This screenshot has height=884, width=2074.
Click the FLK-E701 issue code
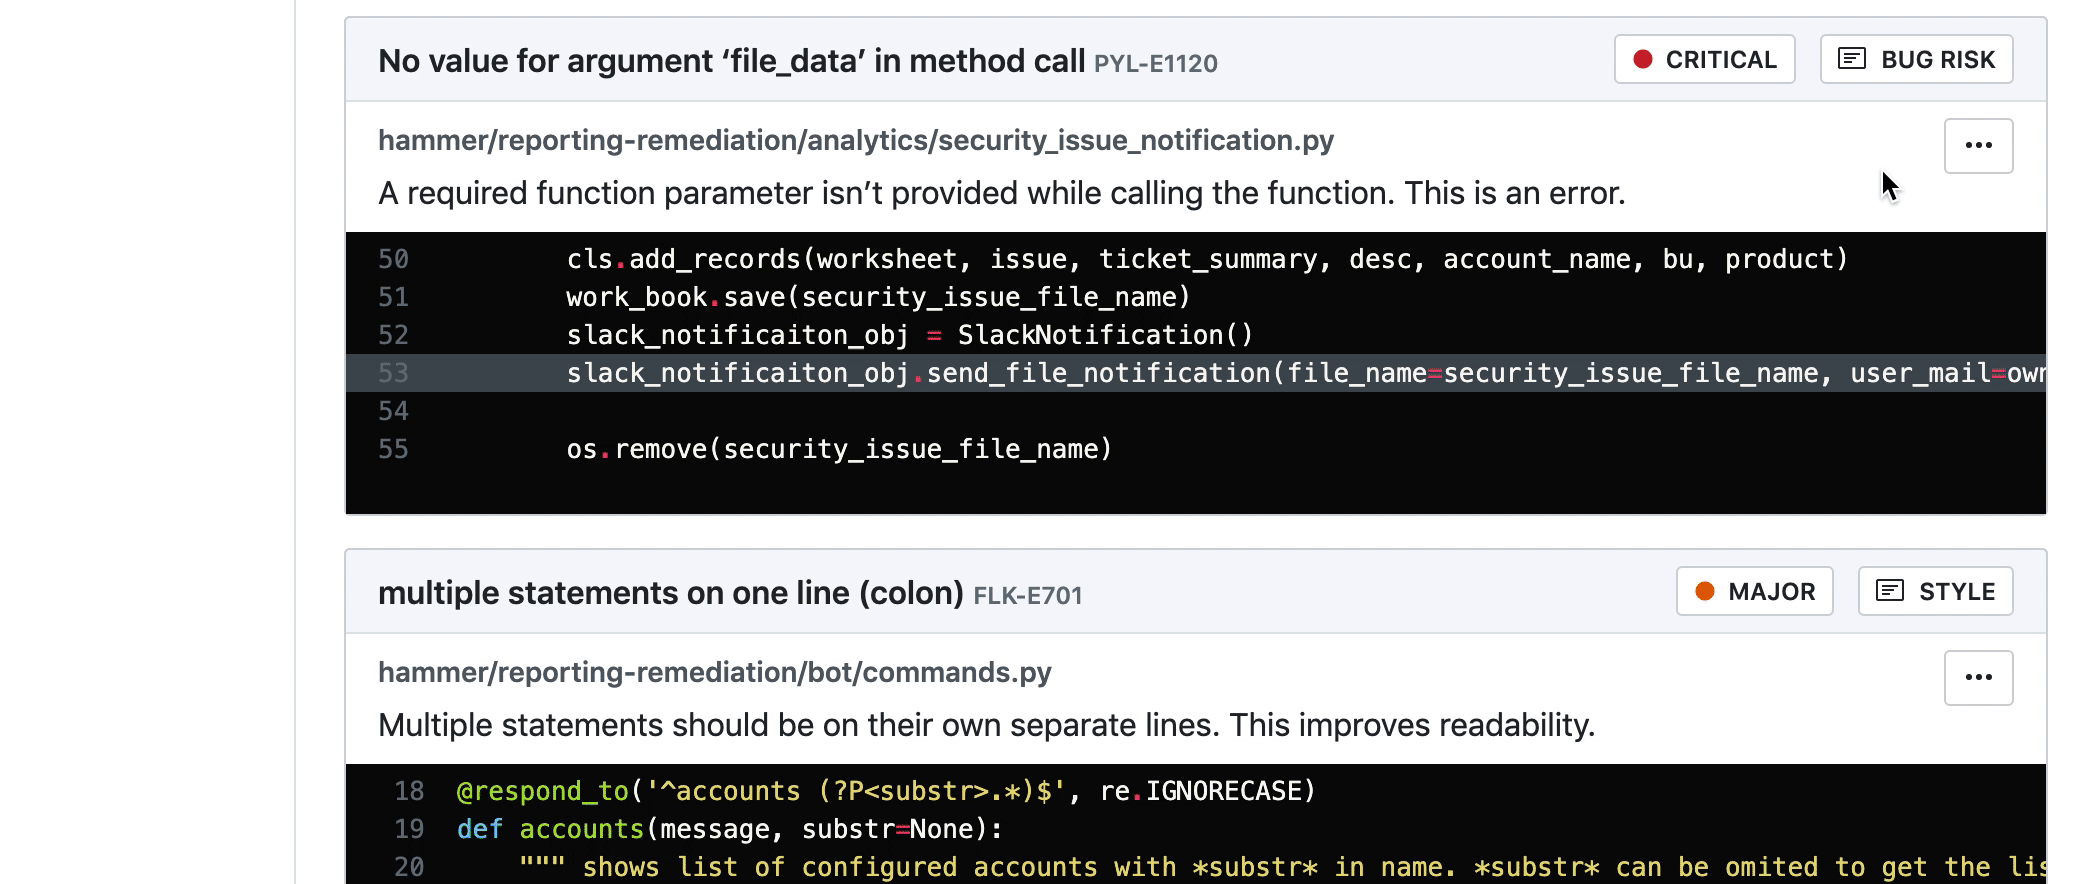[1027, 595]
